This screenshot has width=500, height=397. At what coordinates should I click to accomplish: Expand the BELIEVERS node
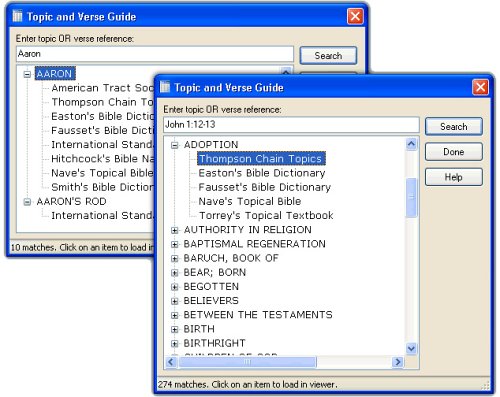(x=174, y=301)
